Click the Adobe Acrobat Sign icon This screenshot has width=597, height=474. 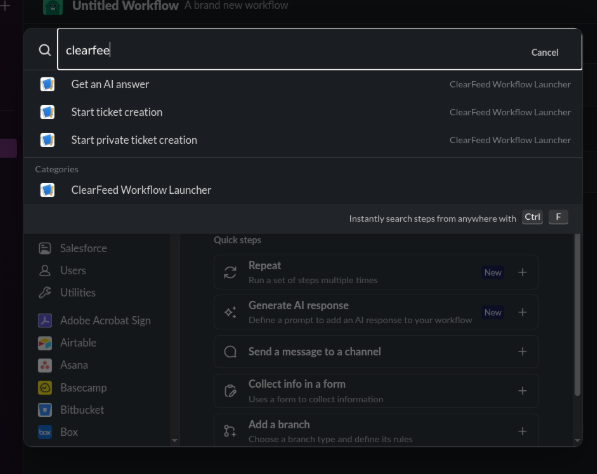click(45, 321)
